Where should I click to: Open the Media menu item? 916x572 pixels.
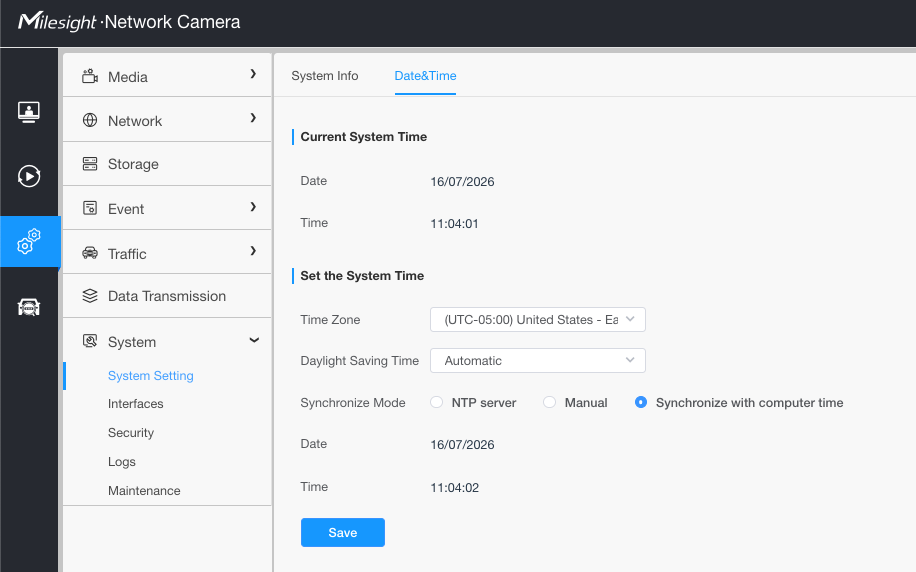coord(167,76)
